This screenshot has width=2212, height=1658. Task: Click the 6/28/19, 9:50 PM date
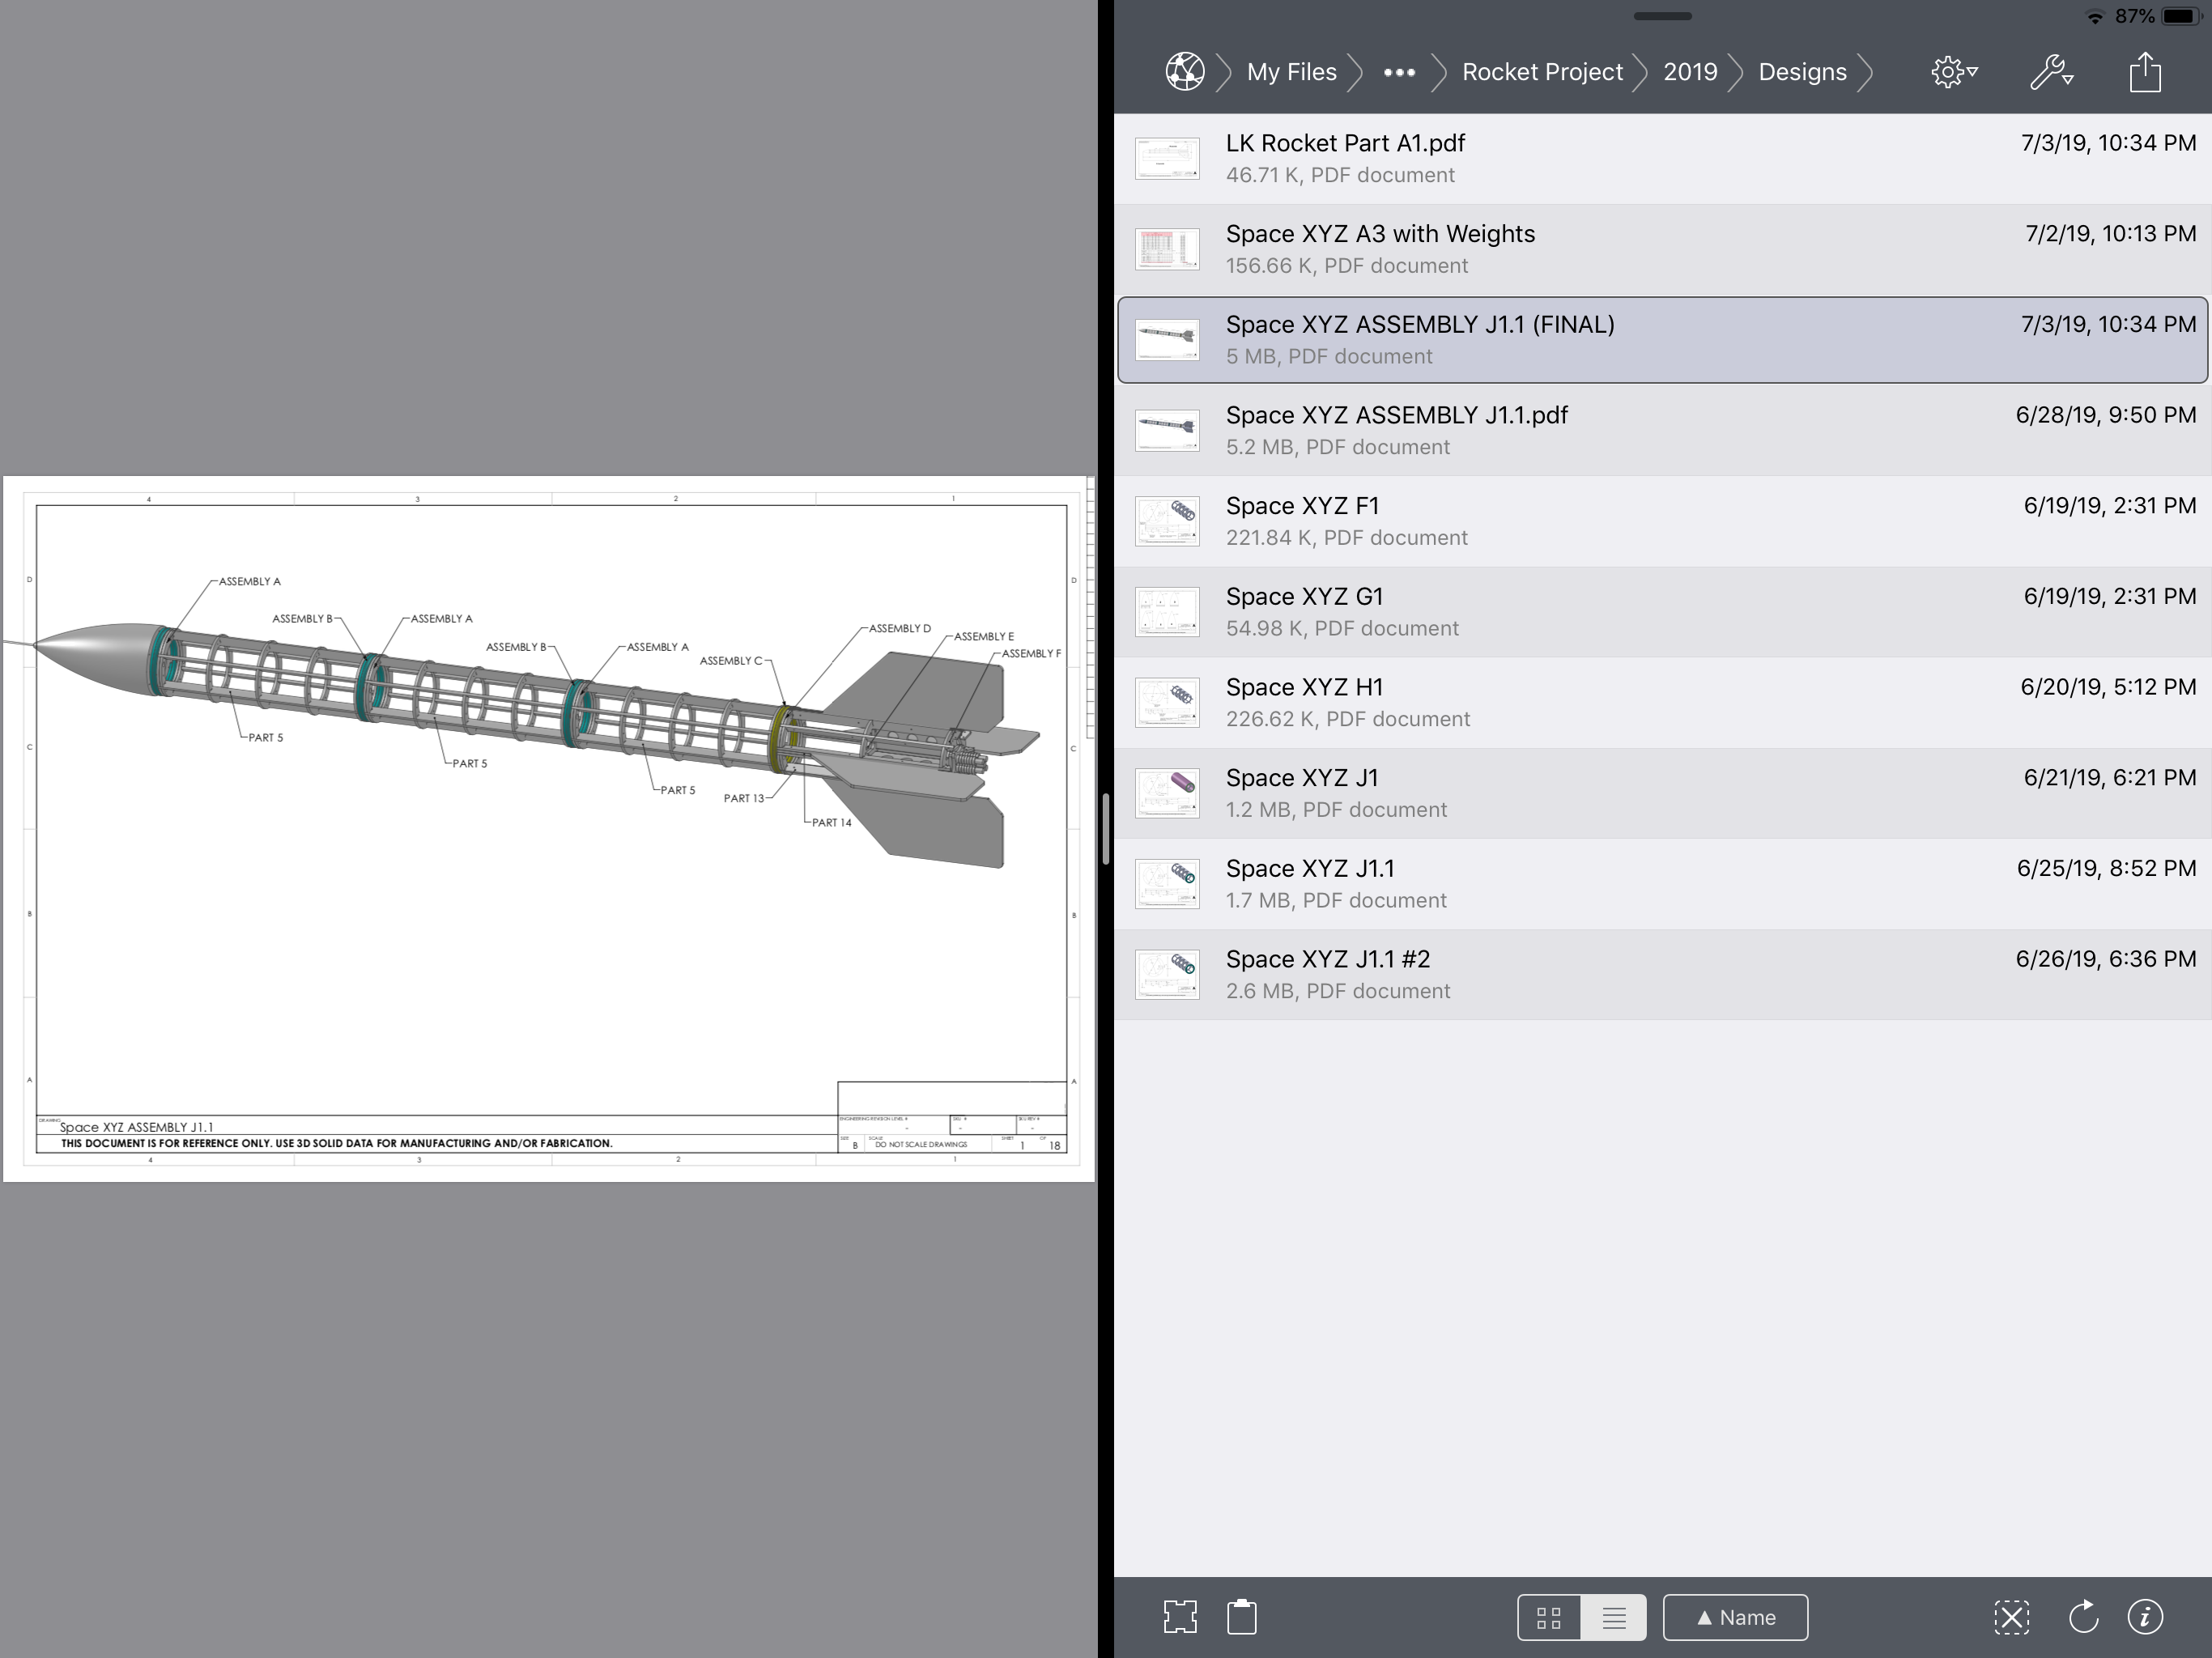[2105, 415]
